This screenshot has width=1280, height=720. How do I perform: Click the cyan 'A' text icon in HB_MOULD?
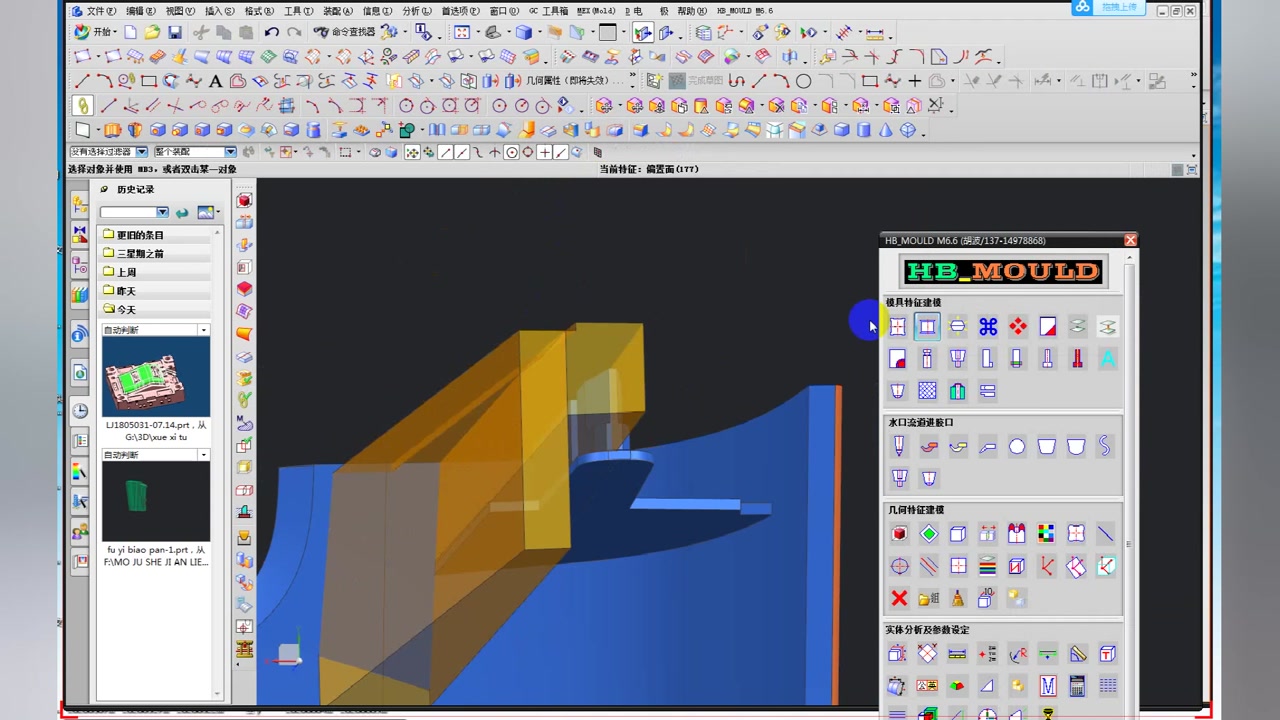pos(1108,359)
